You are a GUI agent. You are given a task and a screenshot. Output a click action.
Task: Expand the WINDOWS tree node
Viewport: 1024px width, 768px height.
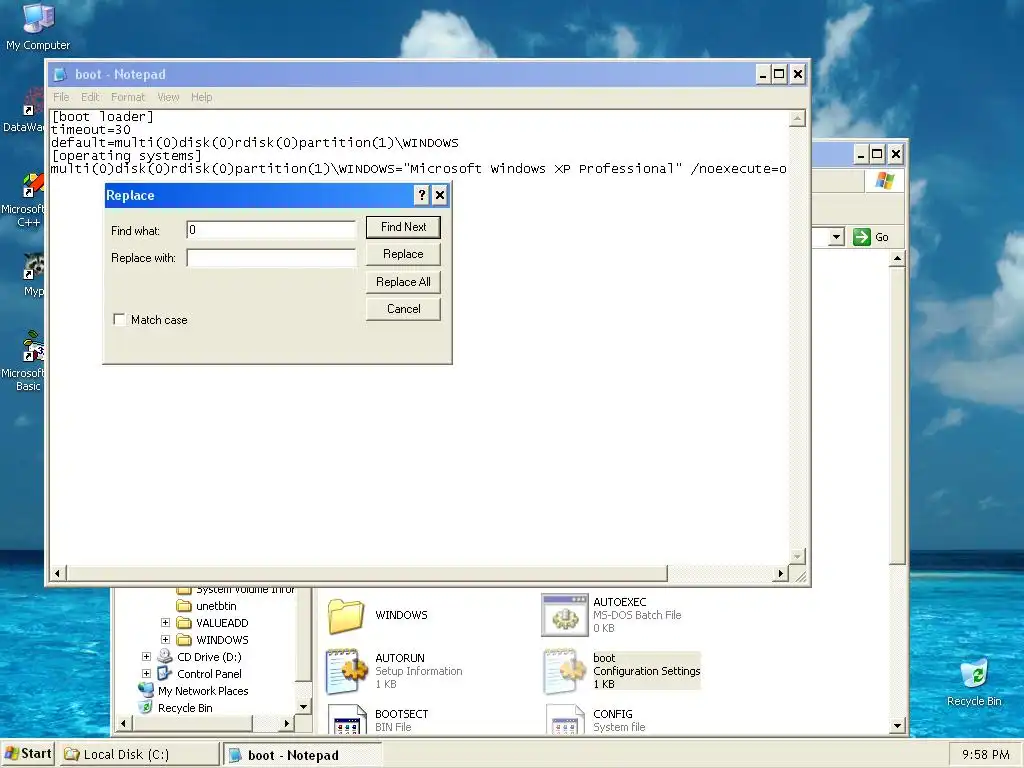(x=165, y=640)
